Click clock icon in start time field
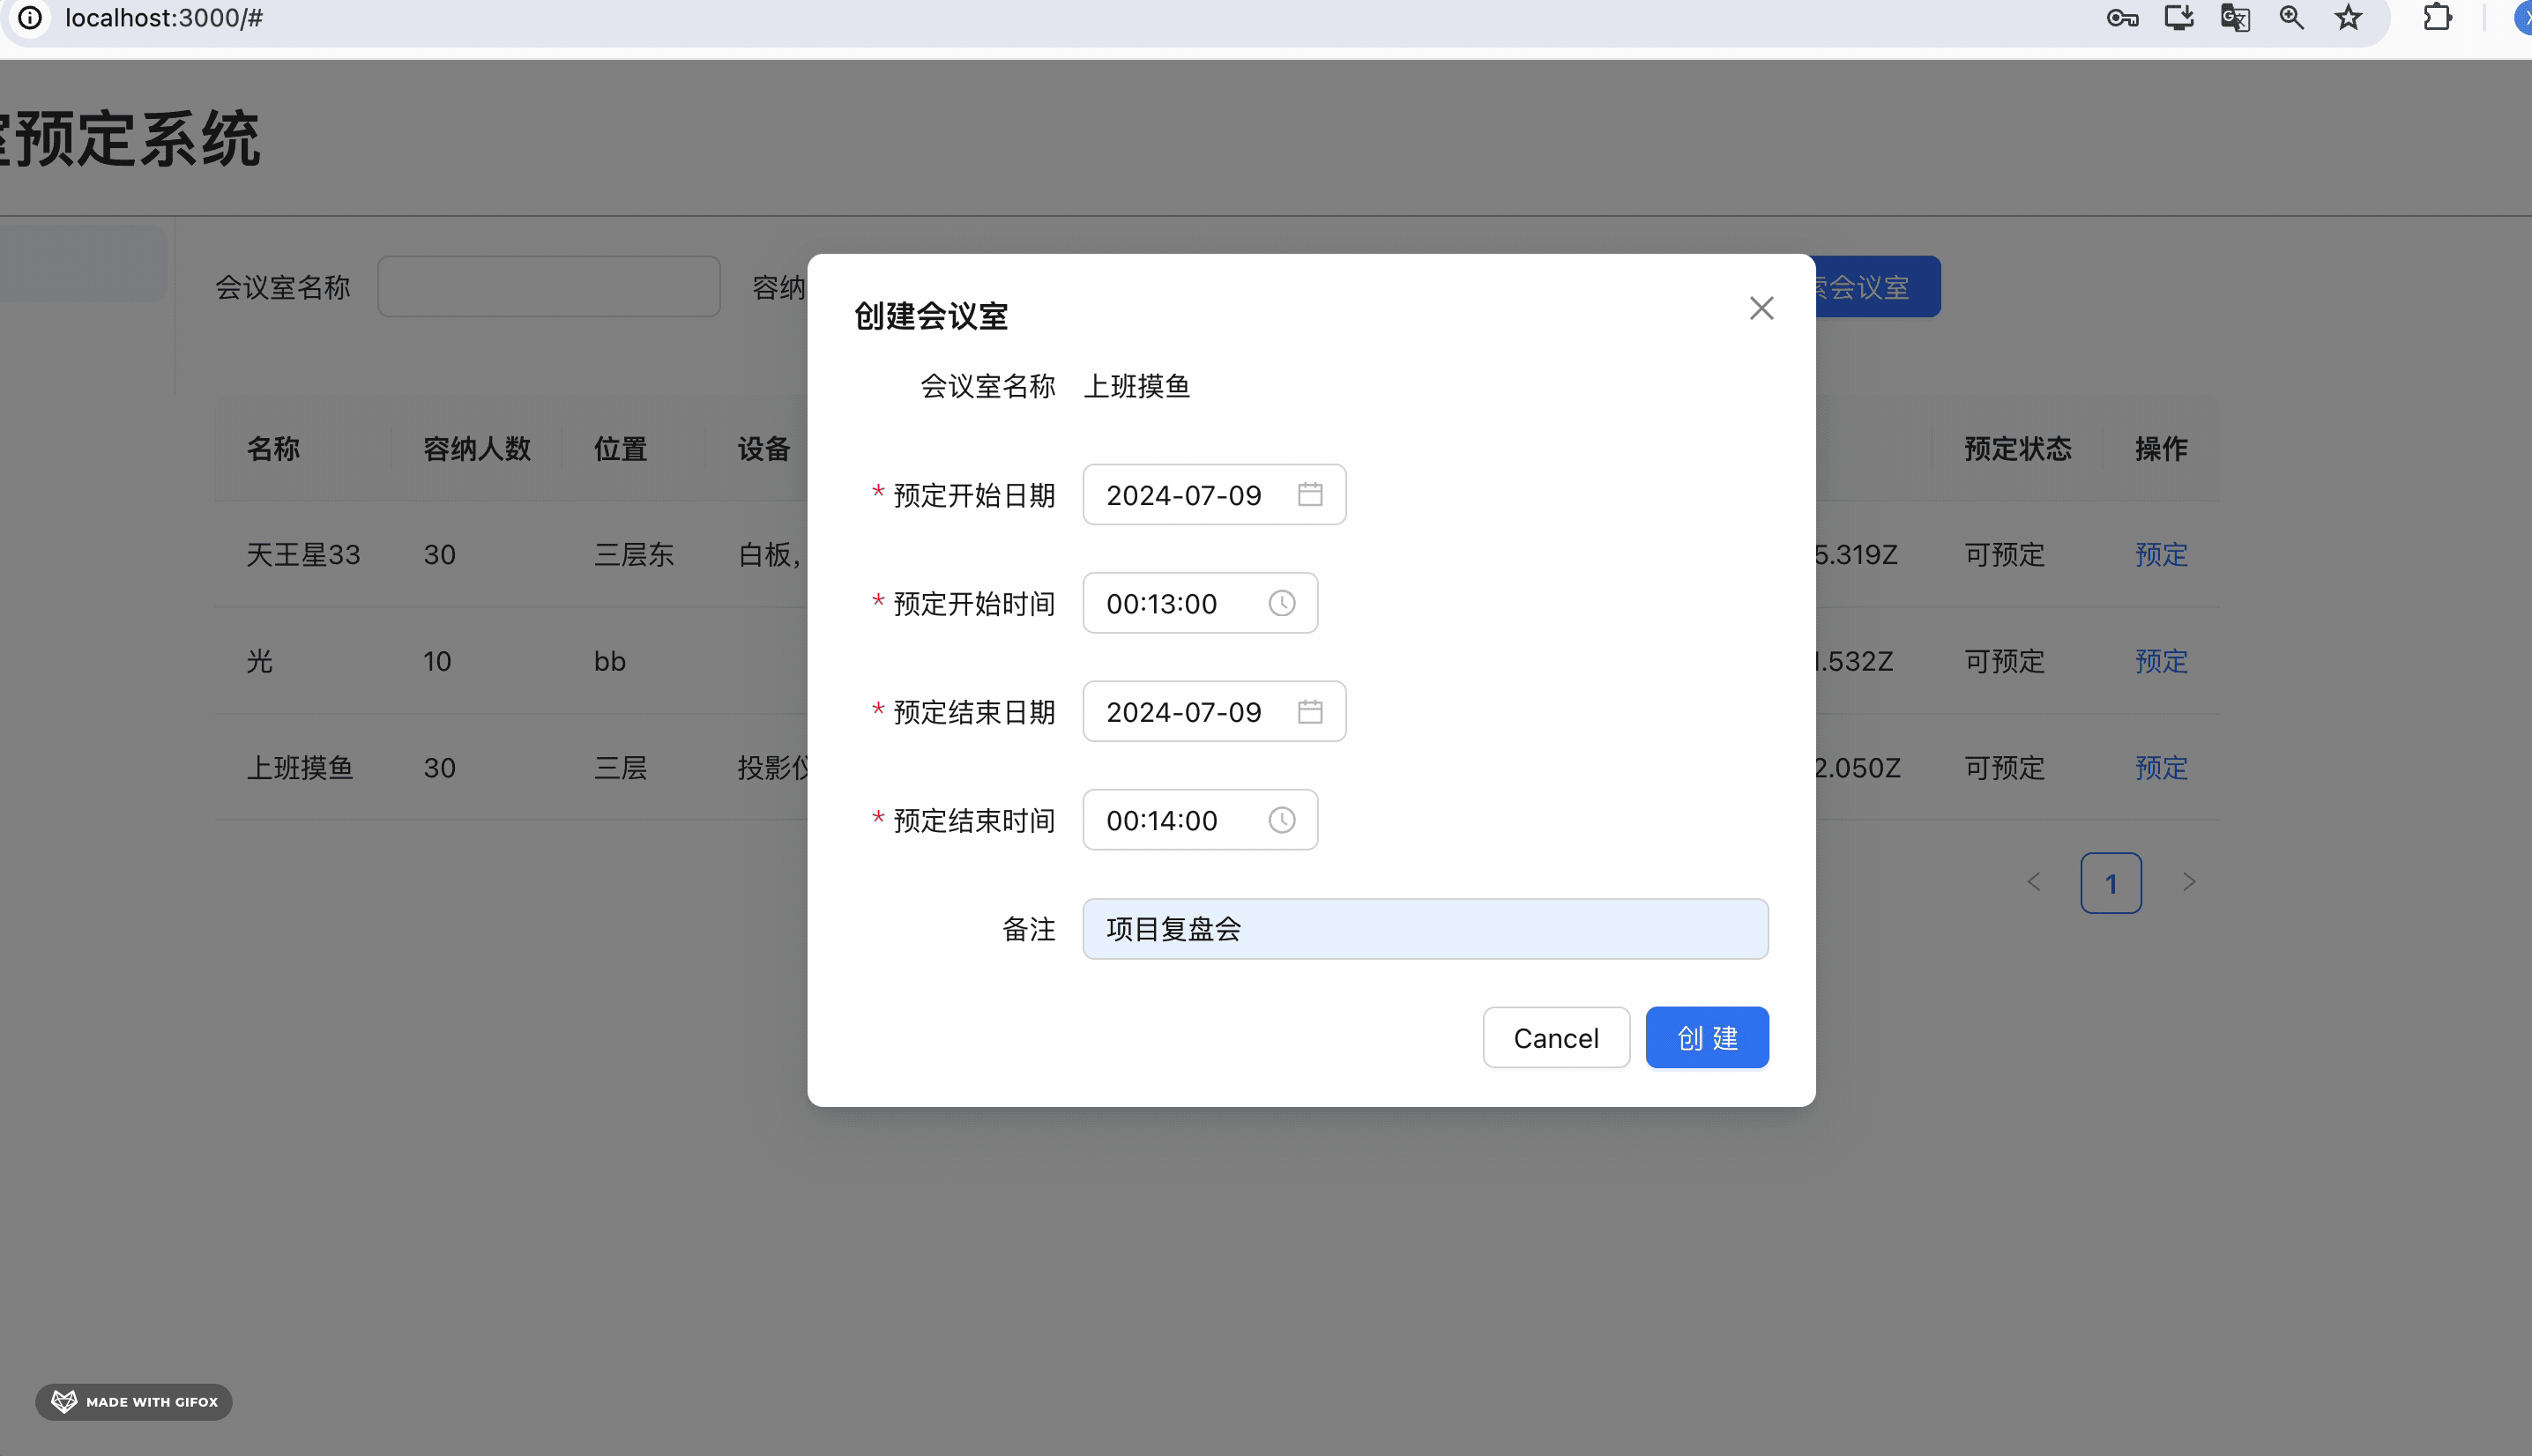 pyautogui.click(x=1281, y=603)
